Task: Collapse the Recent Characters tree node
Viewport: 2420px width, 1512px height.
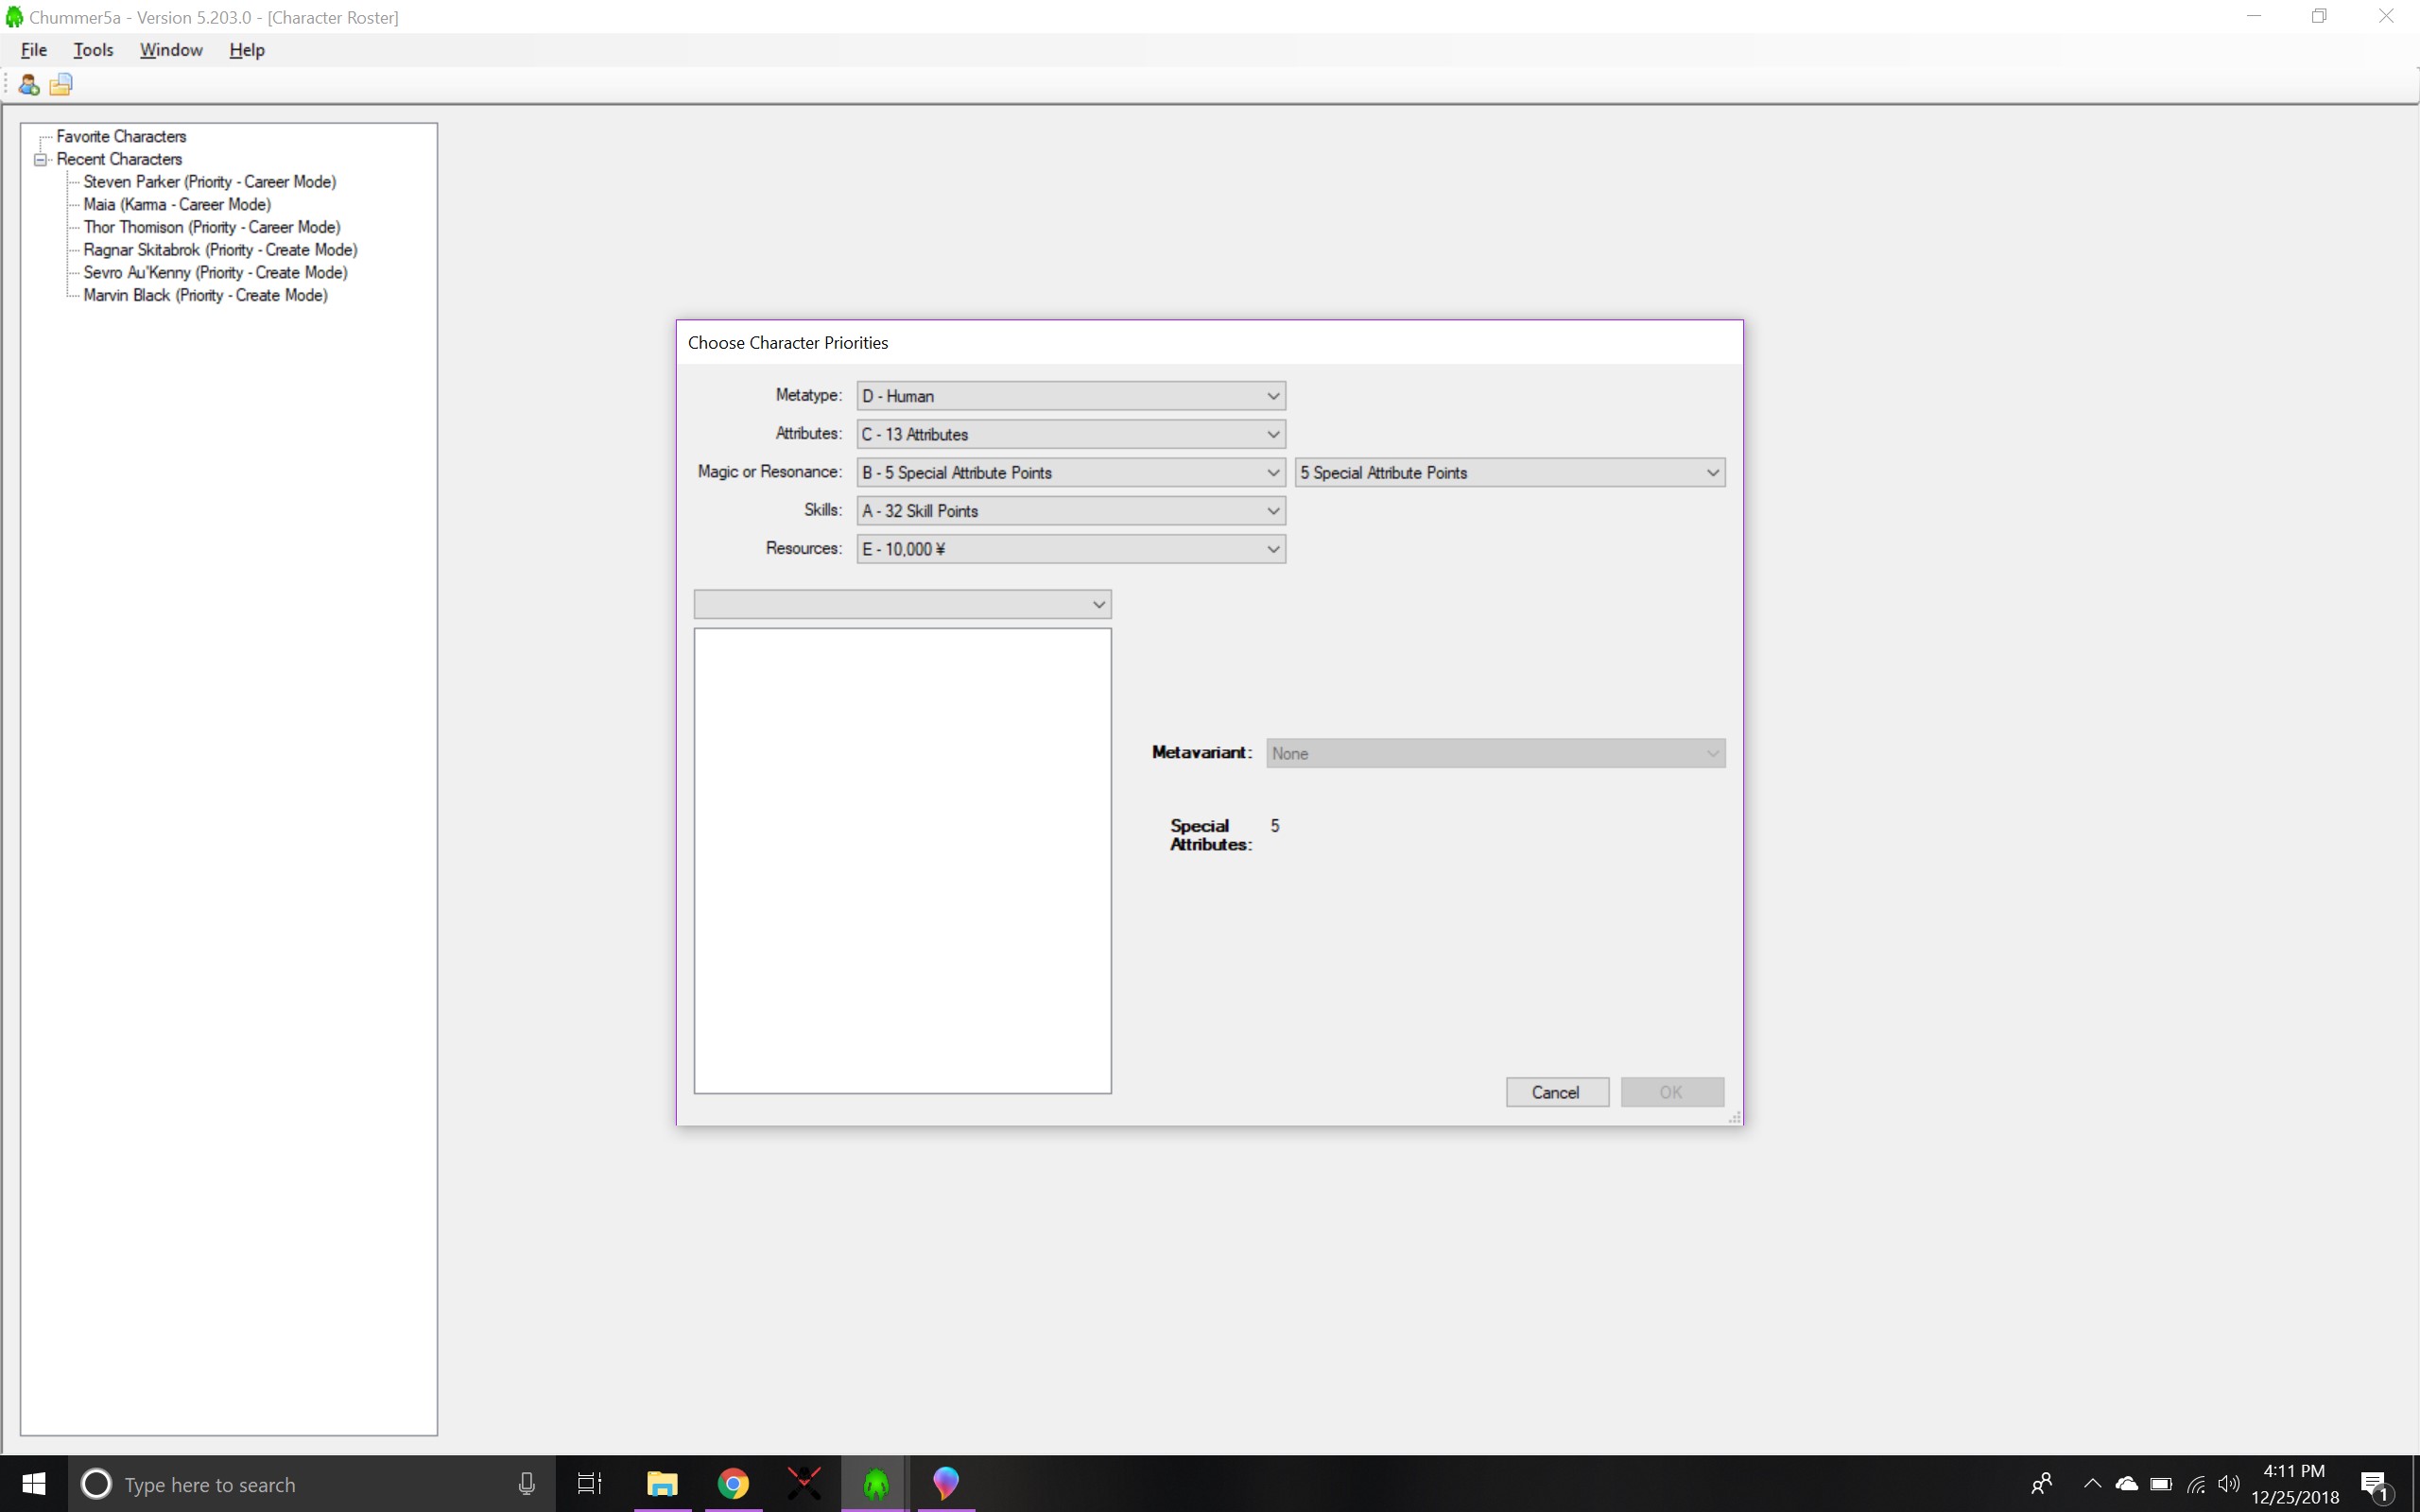Action: pyautogui.click(x=40, y=158)
